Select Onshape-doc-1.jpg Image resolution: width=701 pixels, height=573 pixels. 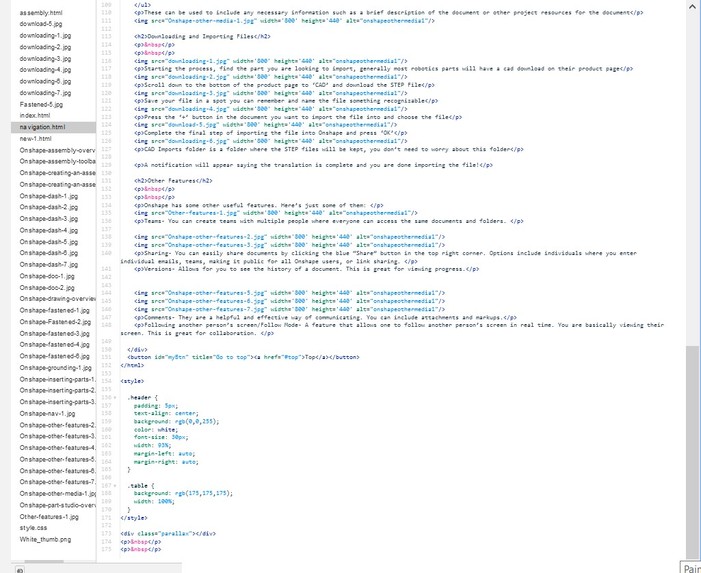(x=47, y=276)
